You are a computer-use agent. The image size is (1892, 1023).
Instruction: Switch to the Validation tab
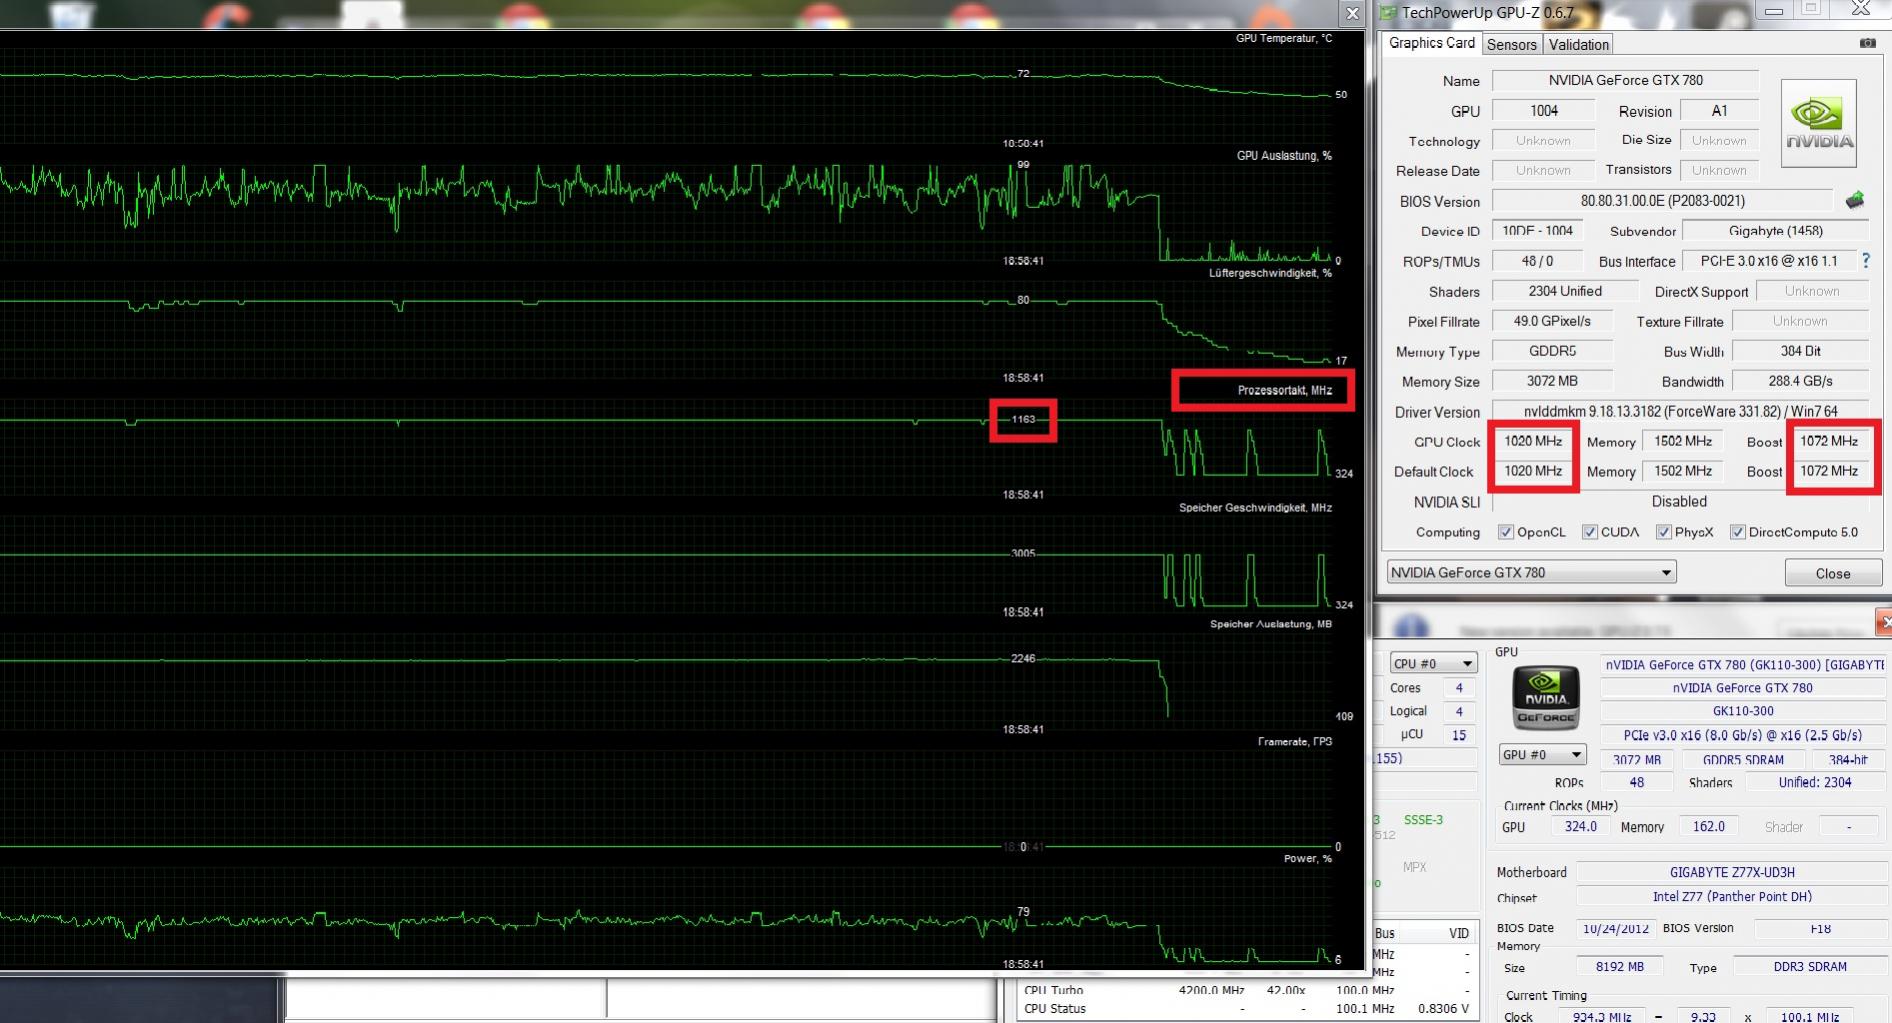click(1578, 44)
